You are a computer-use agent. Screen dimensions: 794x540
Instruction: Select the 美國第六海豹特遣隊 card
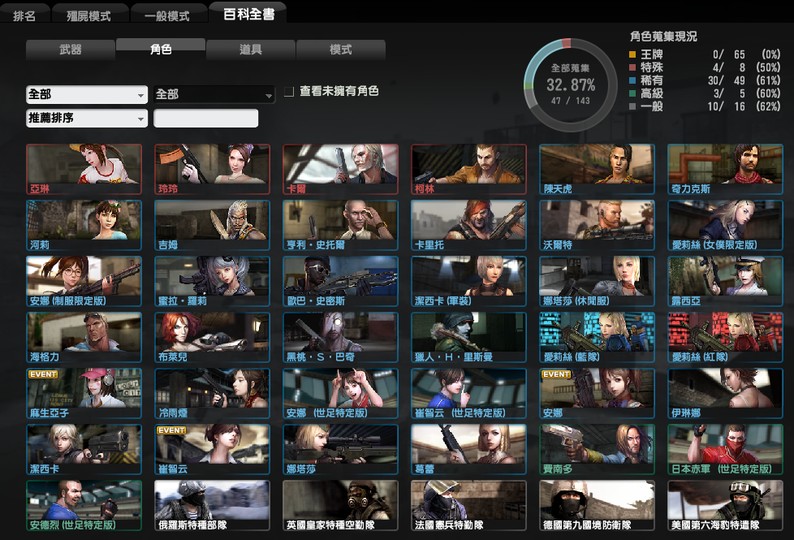click(x=725, y=506)
